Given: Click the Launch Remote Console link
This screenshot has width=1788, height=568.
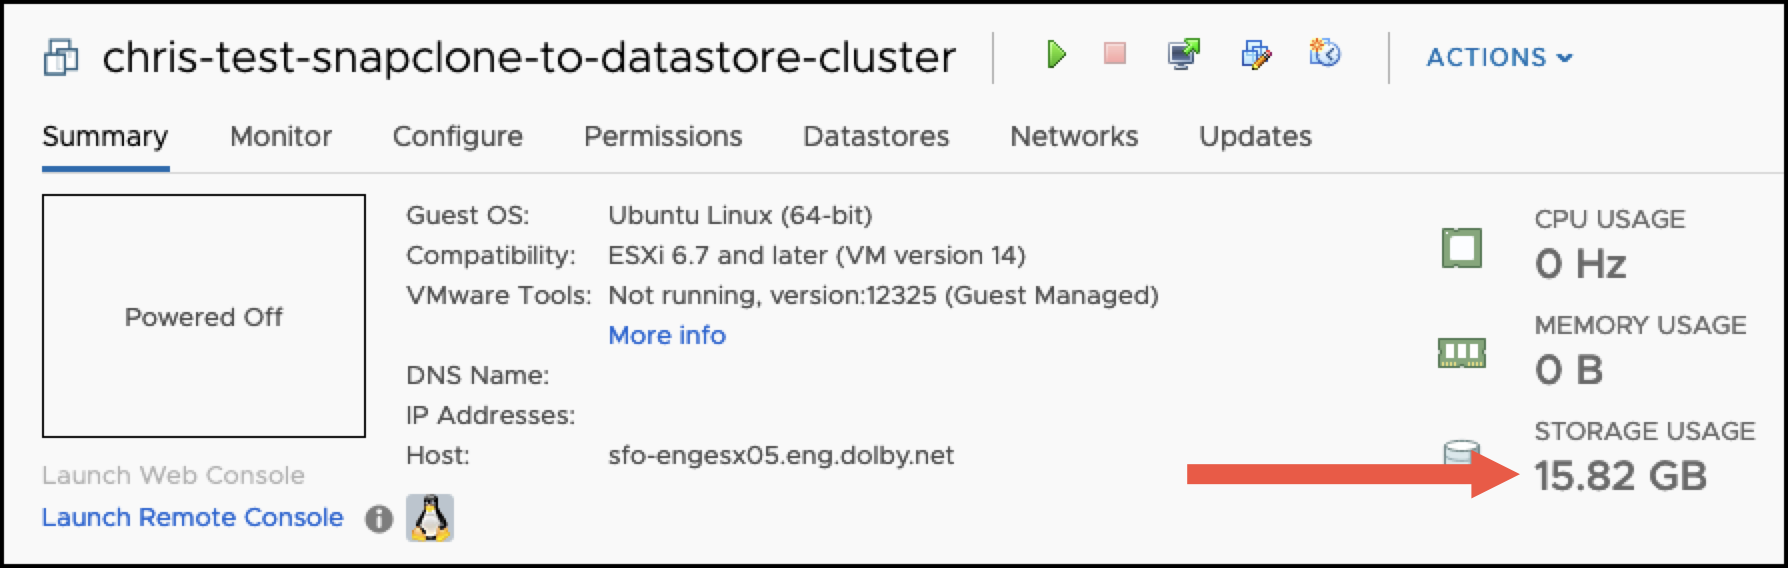Looking at the screenshot, I should tap(192, 517).
